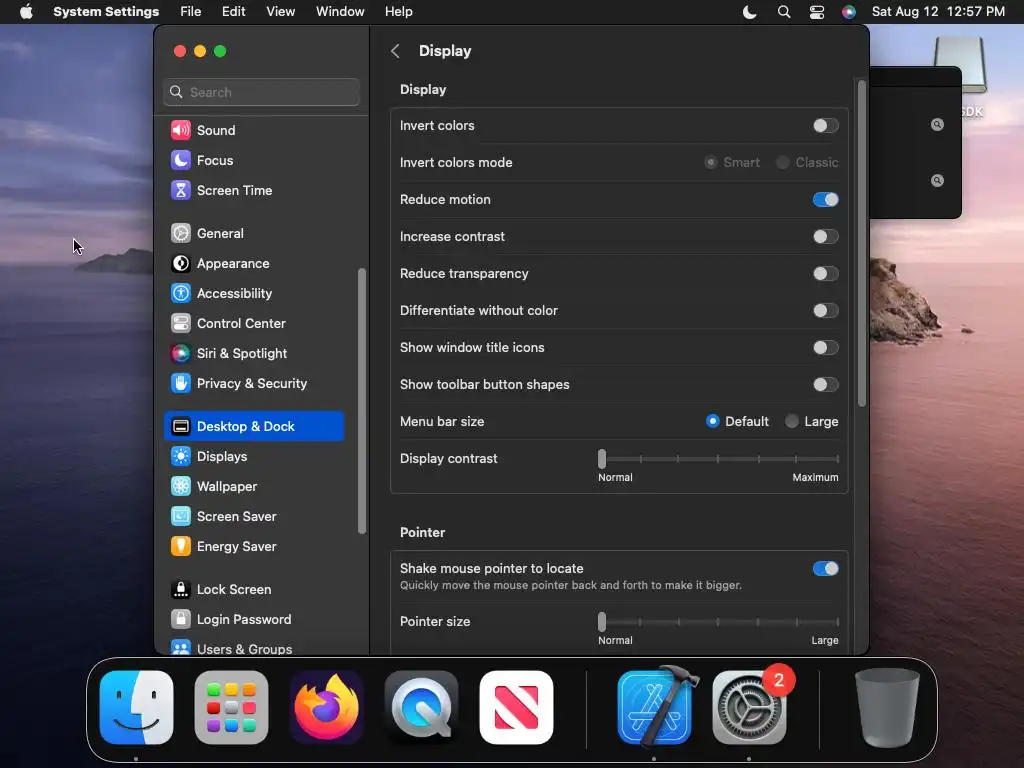This screenshot has width=1024, height=768.
Task: Toggle Invert colors switch
Action: point(825,125)
